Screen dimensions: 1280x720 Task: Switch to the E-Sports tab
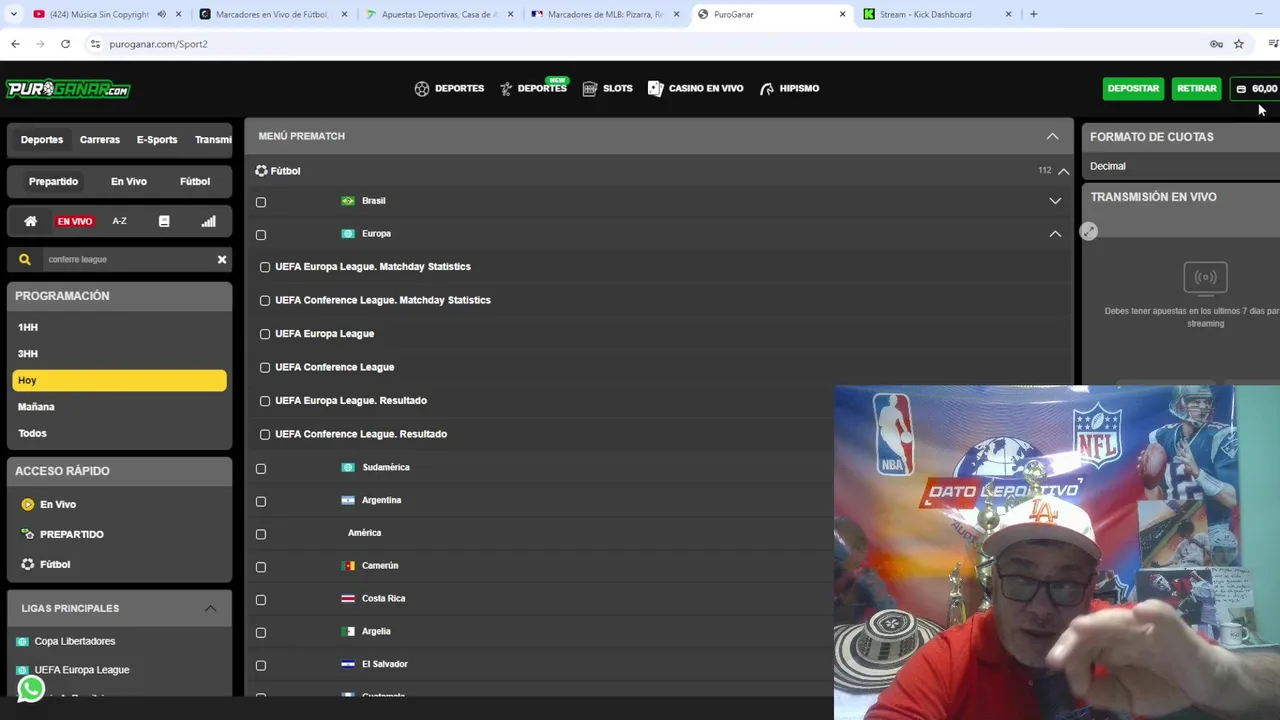(x=157, y=140)
